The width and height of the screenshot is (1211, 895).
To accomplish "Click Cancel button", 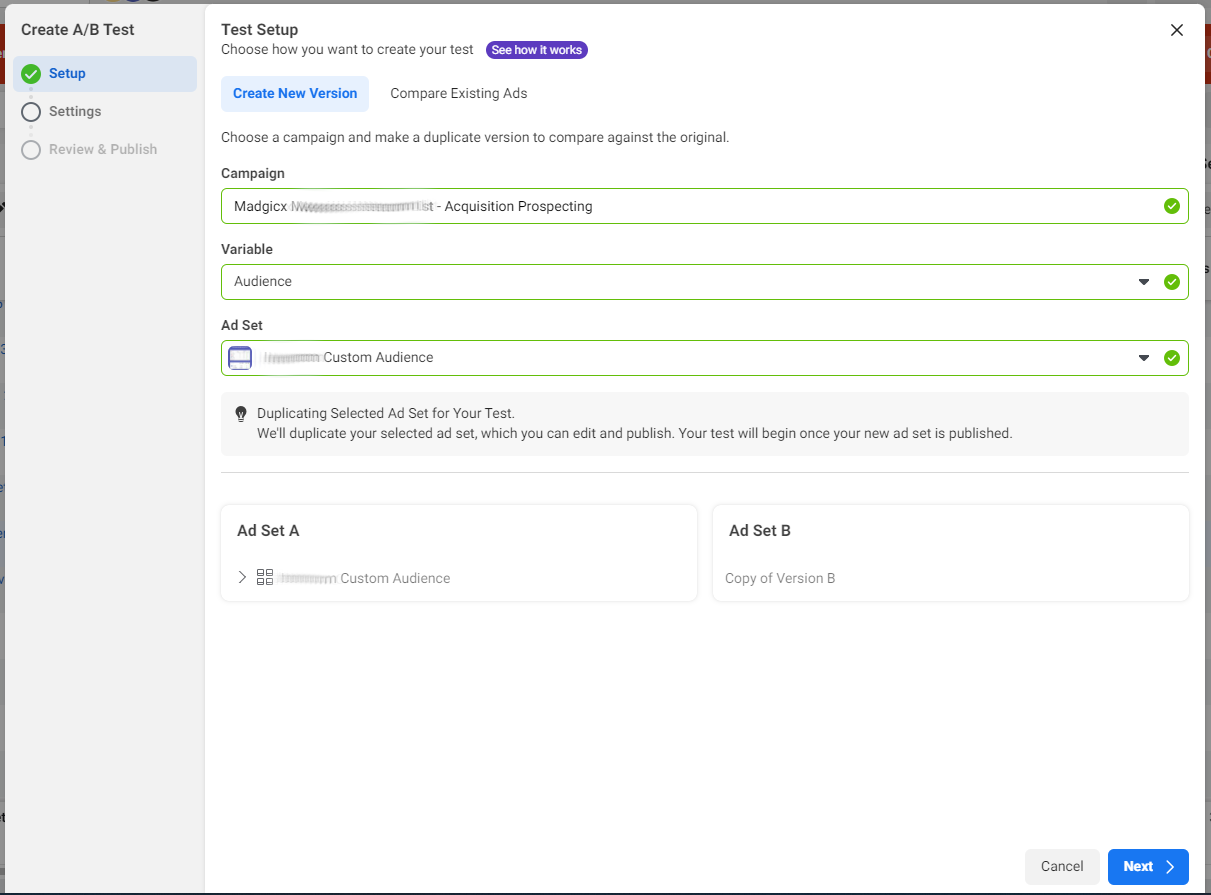I will pyautogui.click(x=1062, y=867).
